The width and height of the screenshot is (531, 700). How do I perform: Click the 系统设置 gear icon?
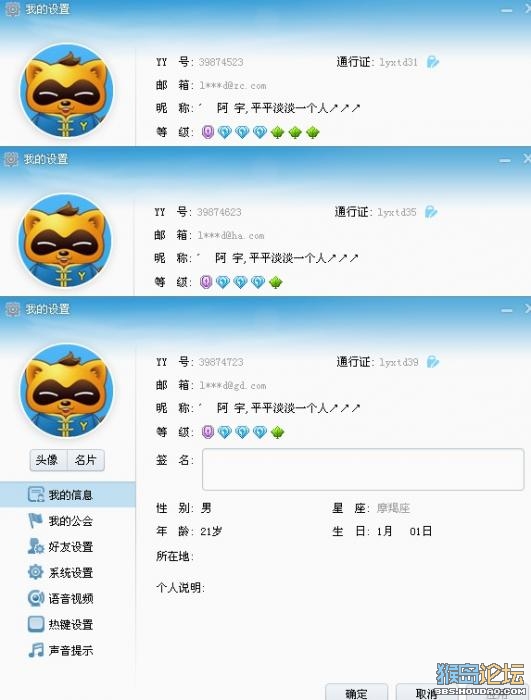pos(36,572)
